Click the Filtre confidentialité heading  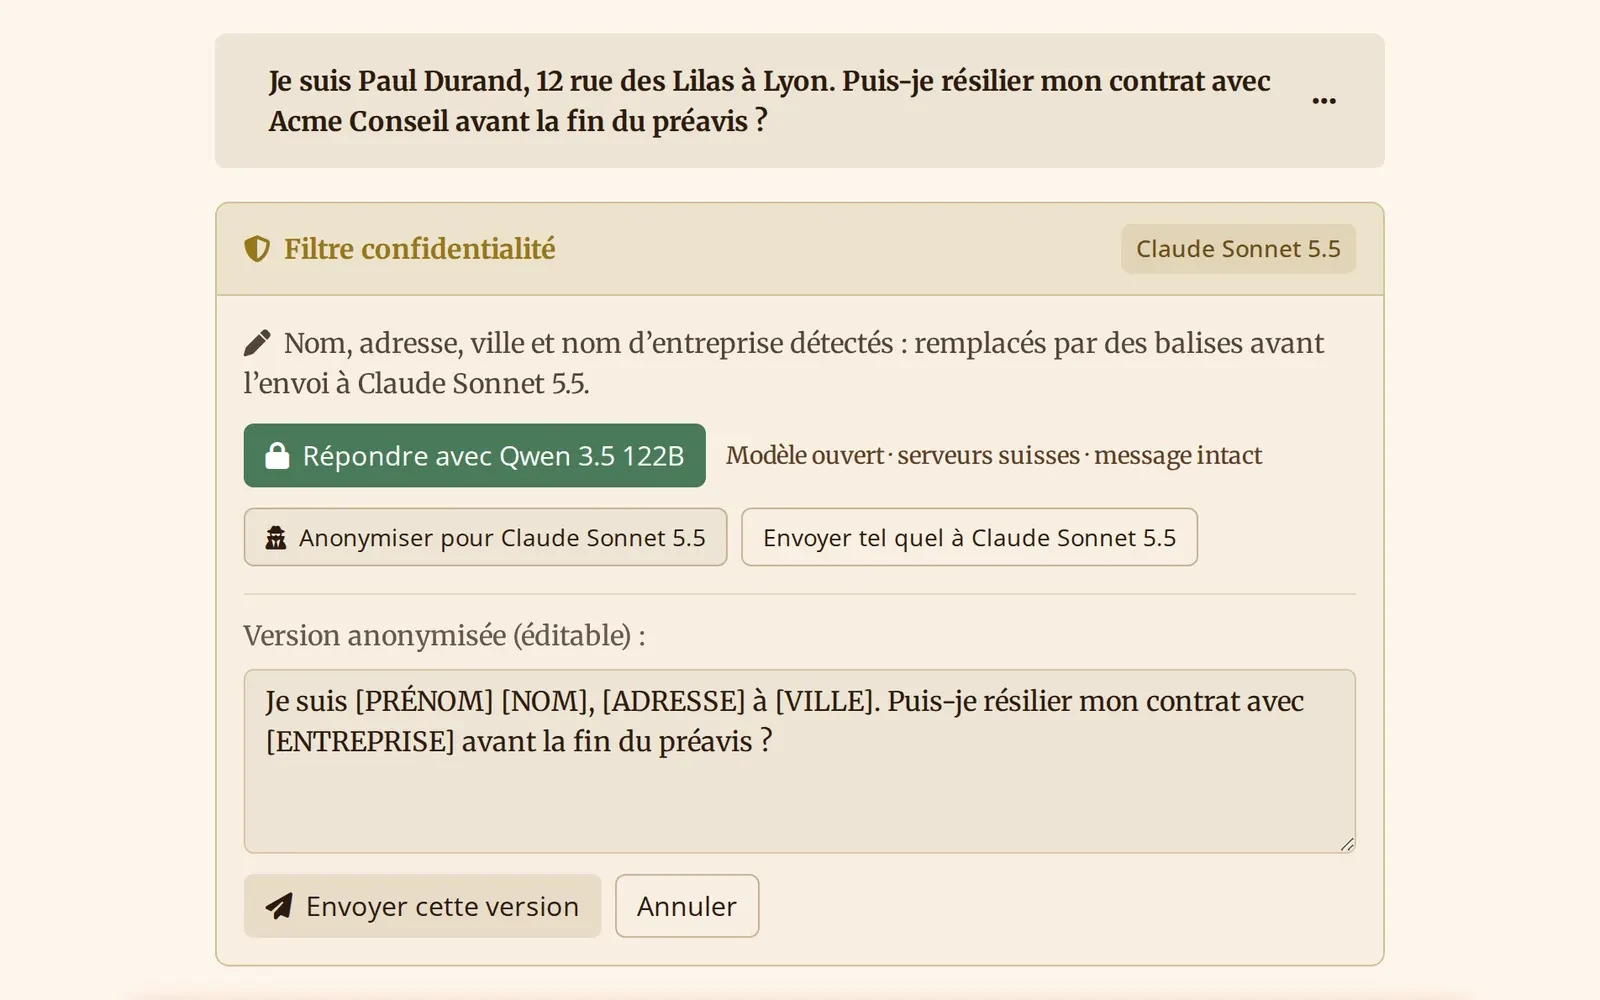420,249
